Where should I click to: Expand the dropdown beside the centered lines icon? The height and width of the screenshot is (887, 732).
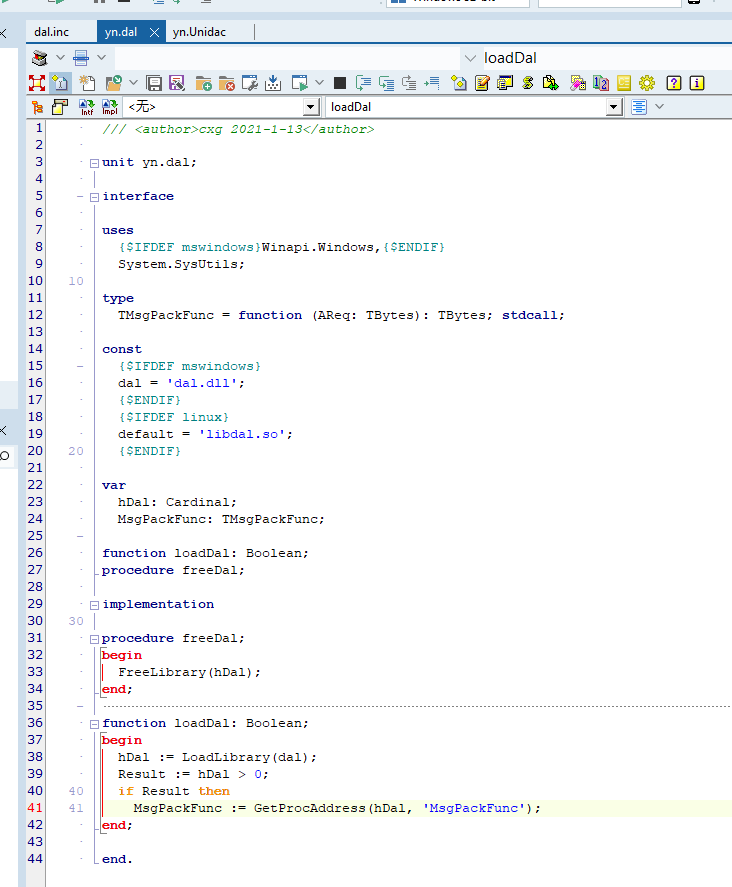coord(659,106)
